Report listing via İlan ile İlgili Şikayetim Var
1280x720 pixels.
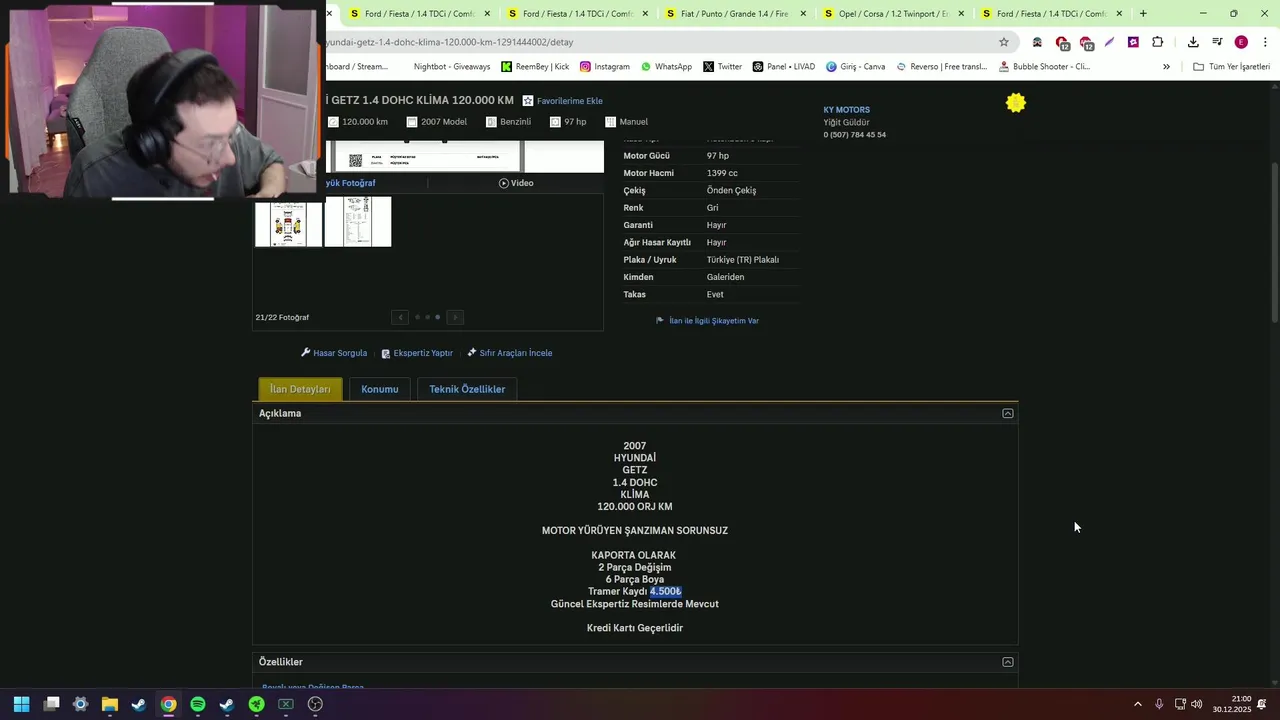point(707,321)
